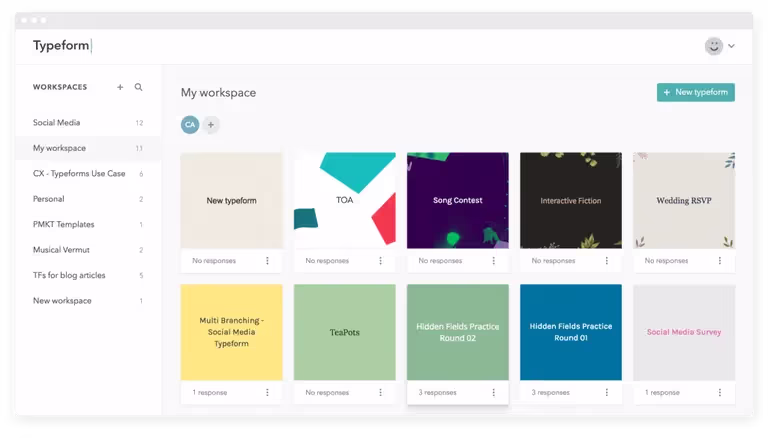Add a new workspace with plus icon
Screen dimensions: 768x438
click(120, 87)
